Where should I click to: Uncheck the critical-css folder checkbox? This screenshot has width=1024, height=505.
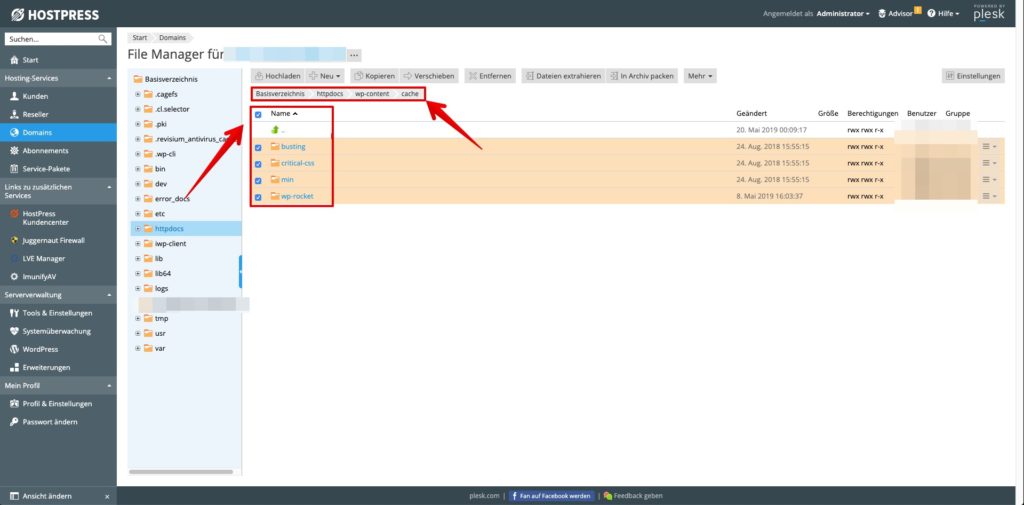[258, 164]
